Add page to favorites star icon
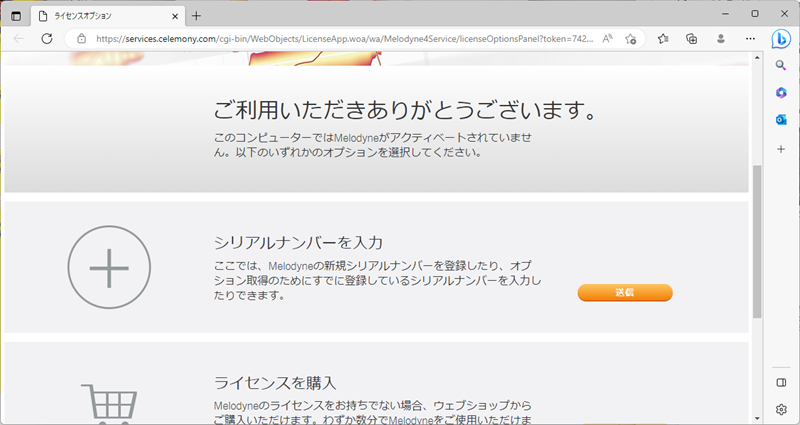Image resolution: width=800 pixels, height=425 pixels. 631,39
